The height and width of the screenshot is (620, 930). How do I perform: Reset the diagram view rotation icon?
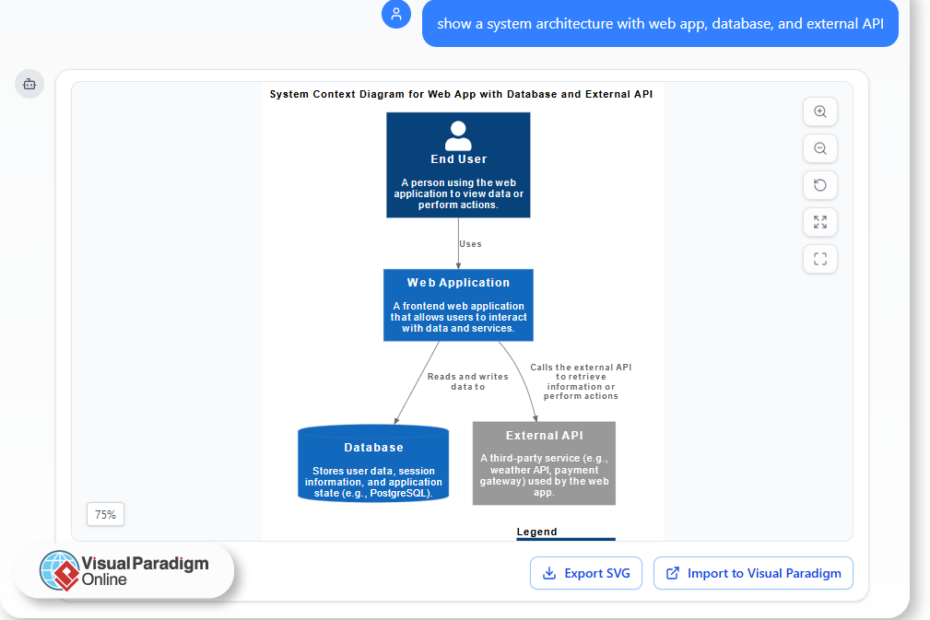820,185
